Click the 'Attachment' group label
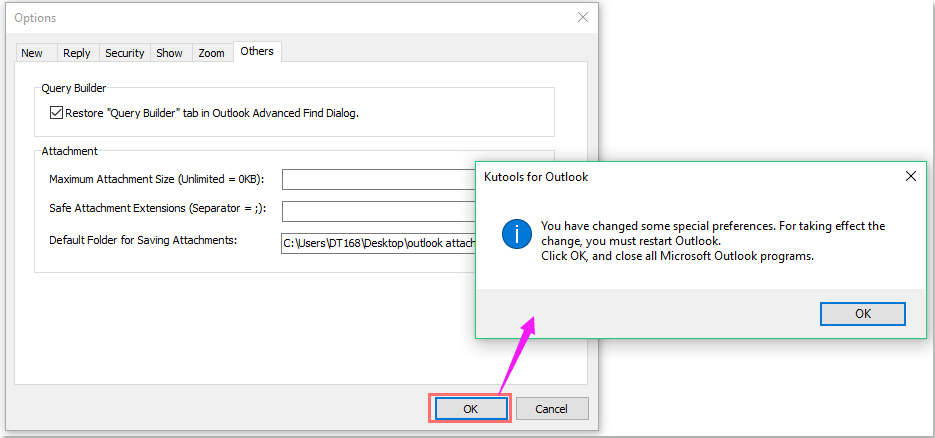The image size is (935, 438). click(70, 151)
